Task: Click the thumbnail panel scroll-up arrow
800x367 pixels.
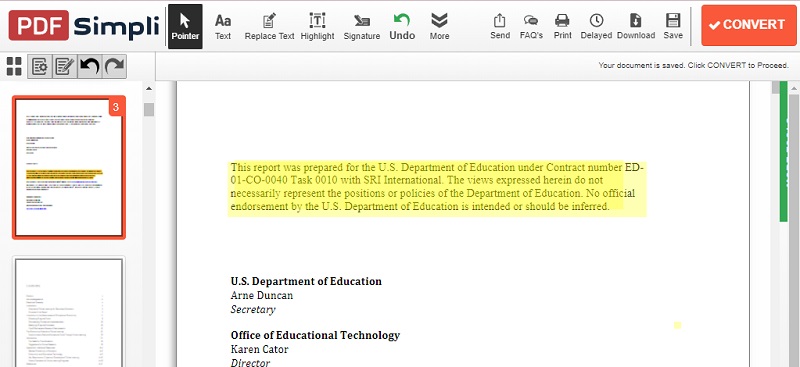Action: tap(148, 88)
